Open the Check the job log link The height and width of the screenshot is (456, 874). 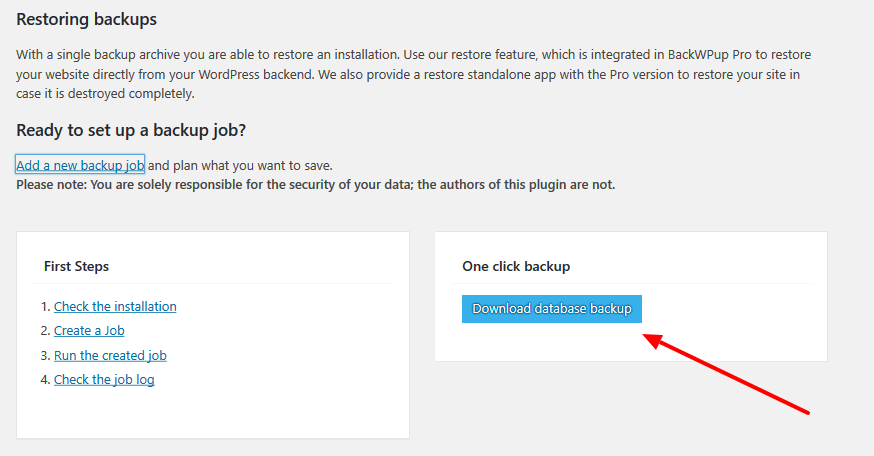(x=104, y=380)
